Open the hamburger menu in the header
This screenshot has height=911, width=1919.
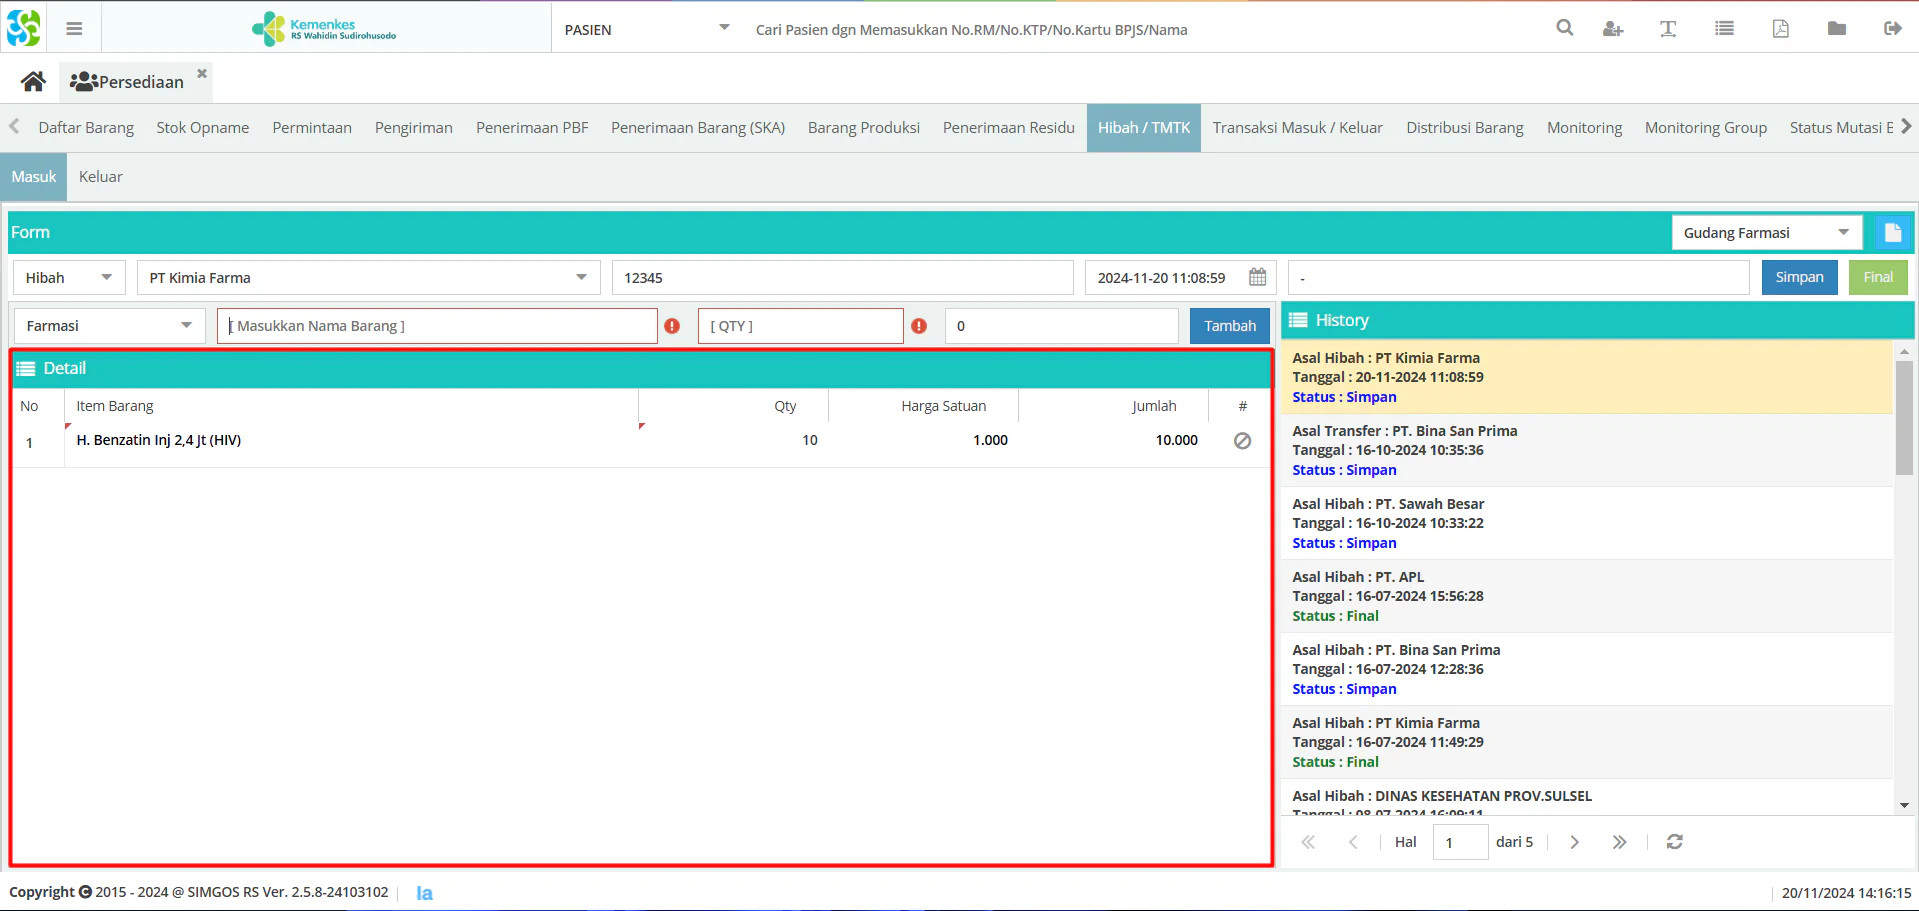click(74, 29)
